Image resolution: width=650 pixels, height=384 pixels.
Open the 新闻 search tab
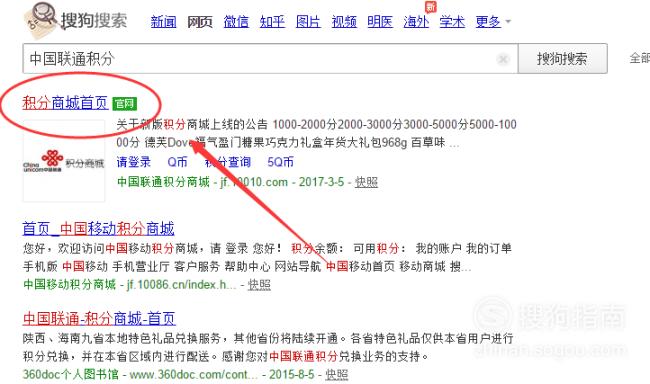pos(163,22)
